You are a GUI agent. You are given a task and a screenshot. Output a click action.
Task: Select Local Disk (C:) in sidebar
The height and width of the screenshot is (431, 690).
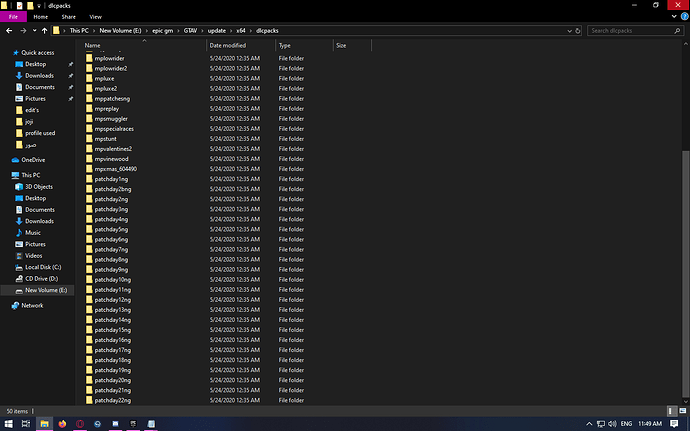pyautogui.click(x=43, y=267)
